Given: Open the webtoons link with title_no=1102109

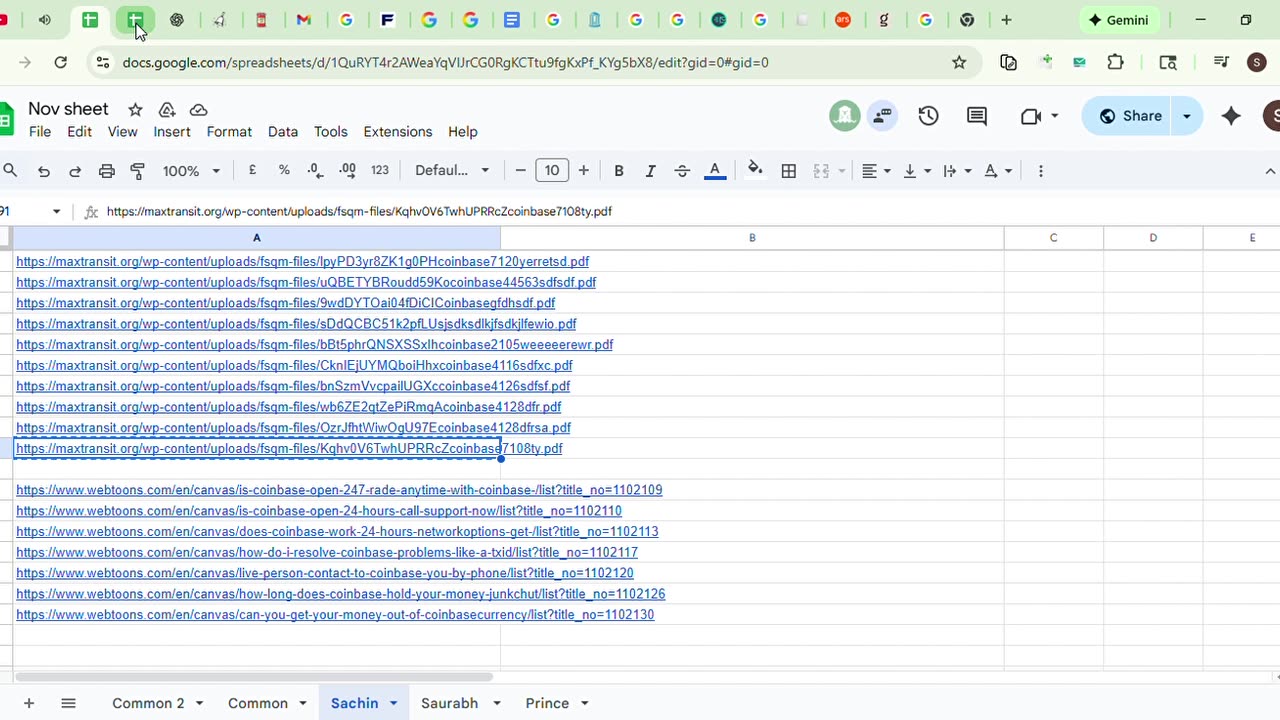Looking at the screenshot, I should 339,490.
